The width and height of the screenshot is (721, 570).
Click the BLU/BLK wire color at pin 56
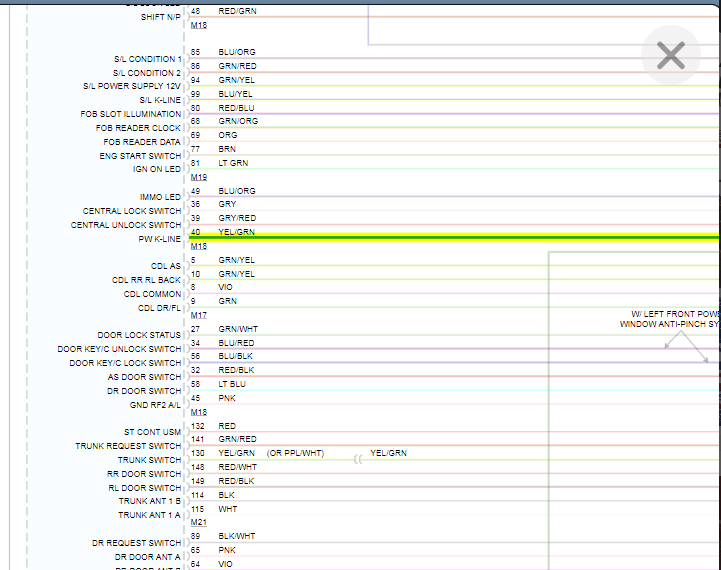click(x=235, y=356)
